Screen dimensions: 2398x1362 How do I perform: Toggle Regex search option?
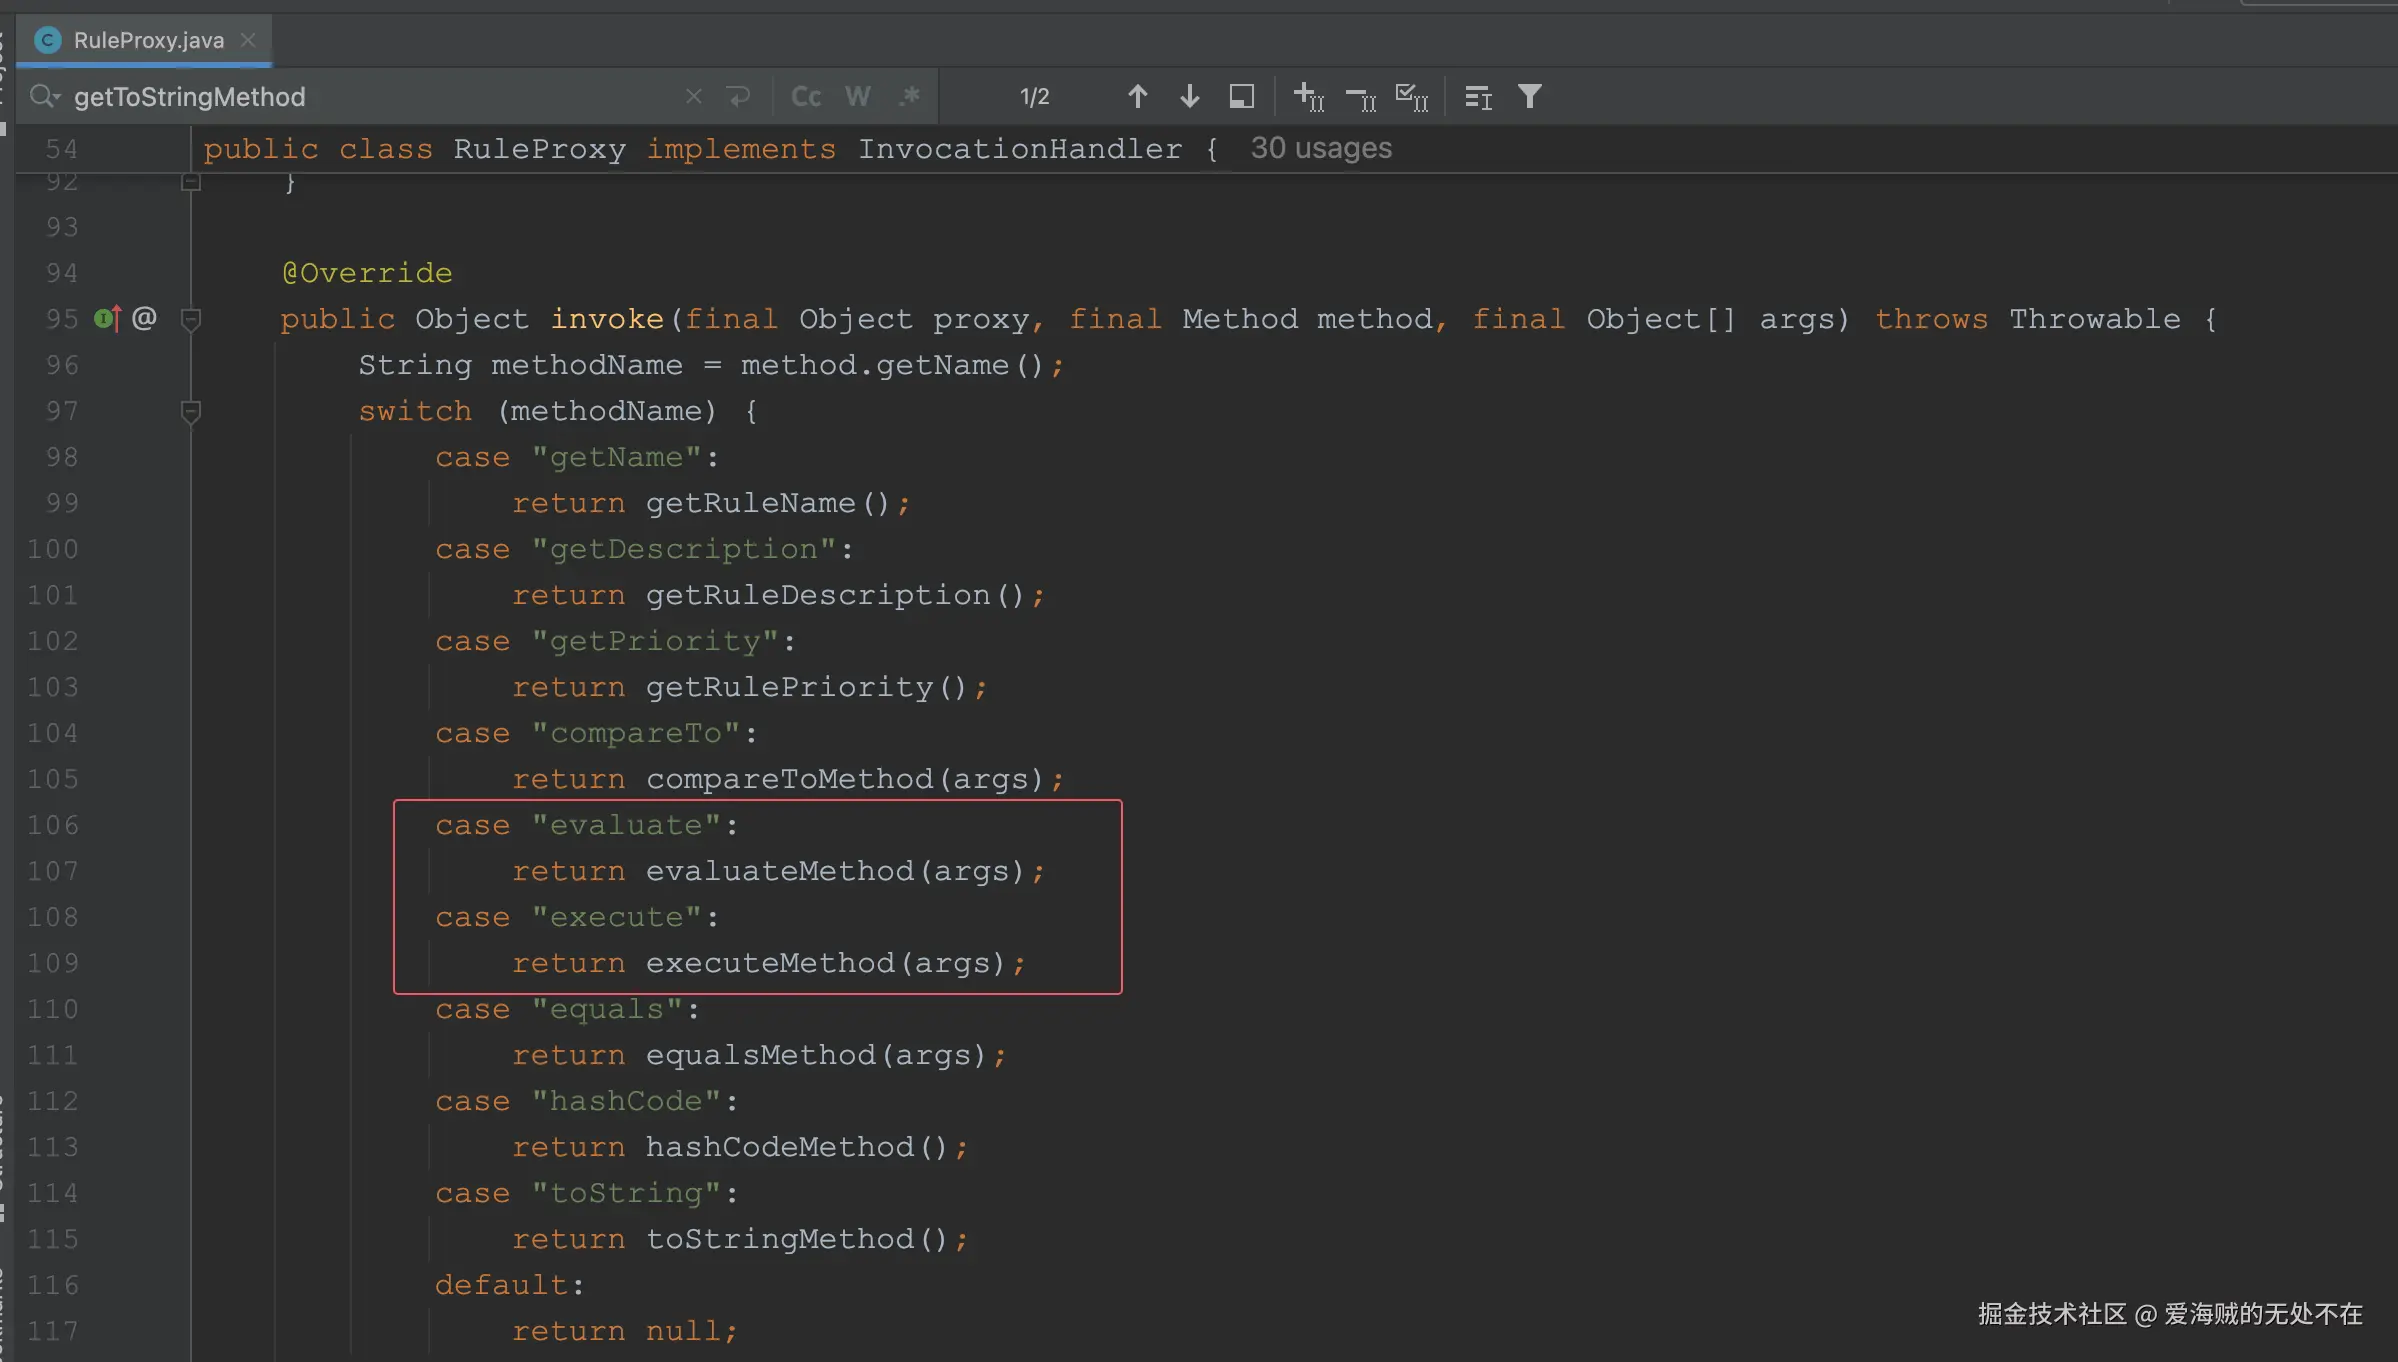coord(909,97)
